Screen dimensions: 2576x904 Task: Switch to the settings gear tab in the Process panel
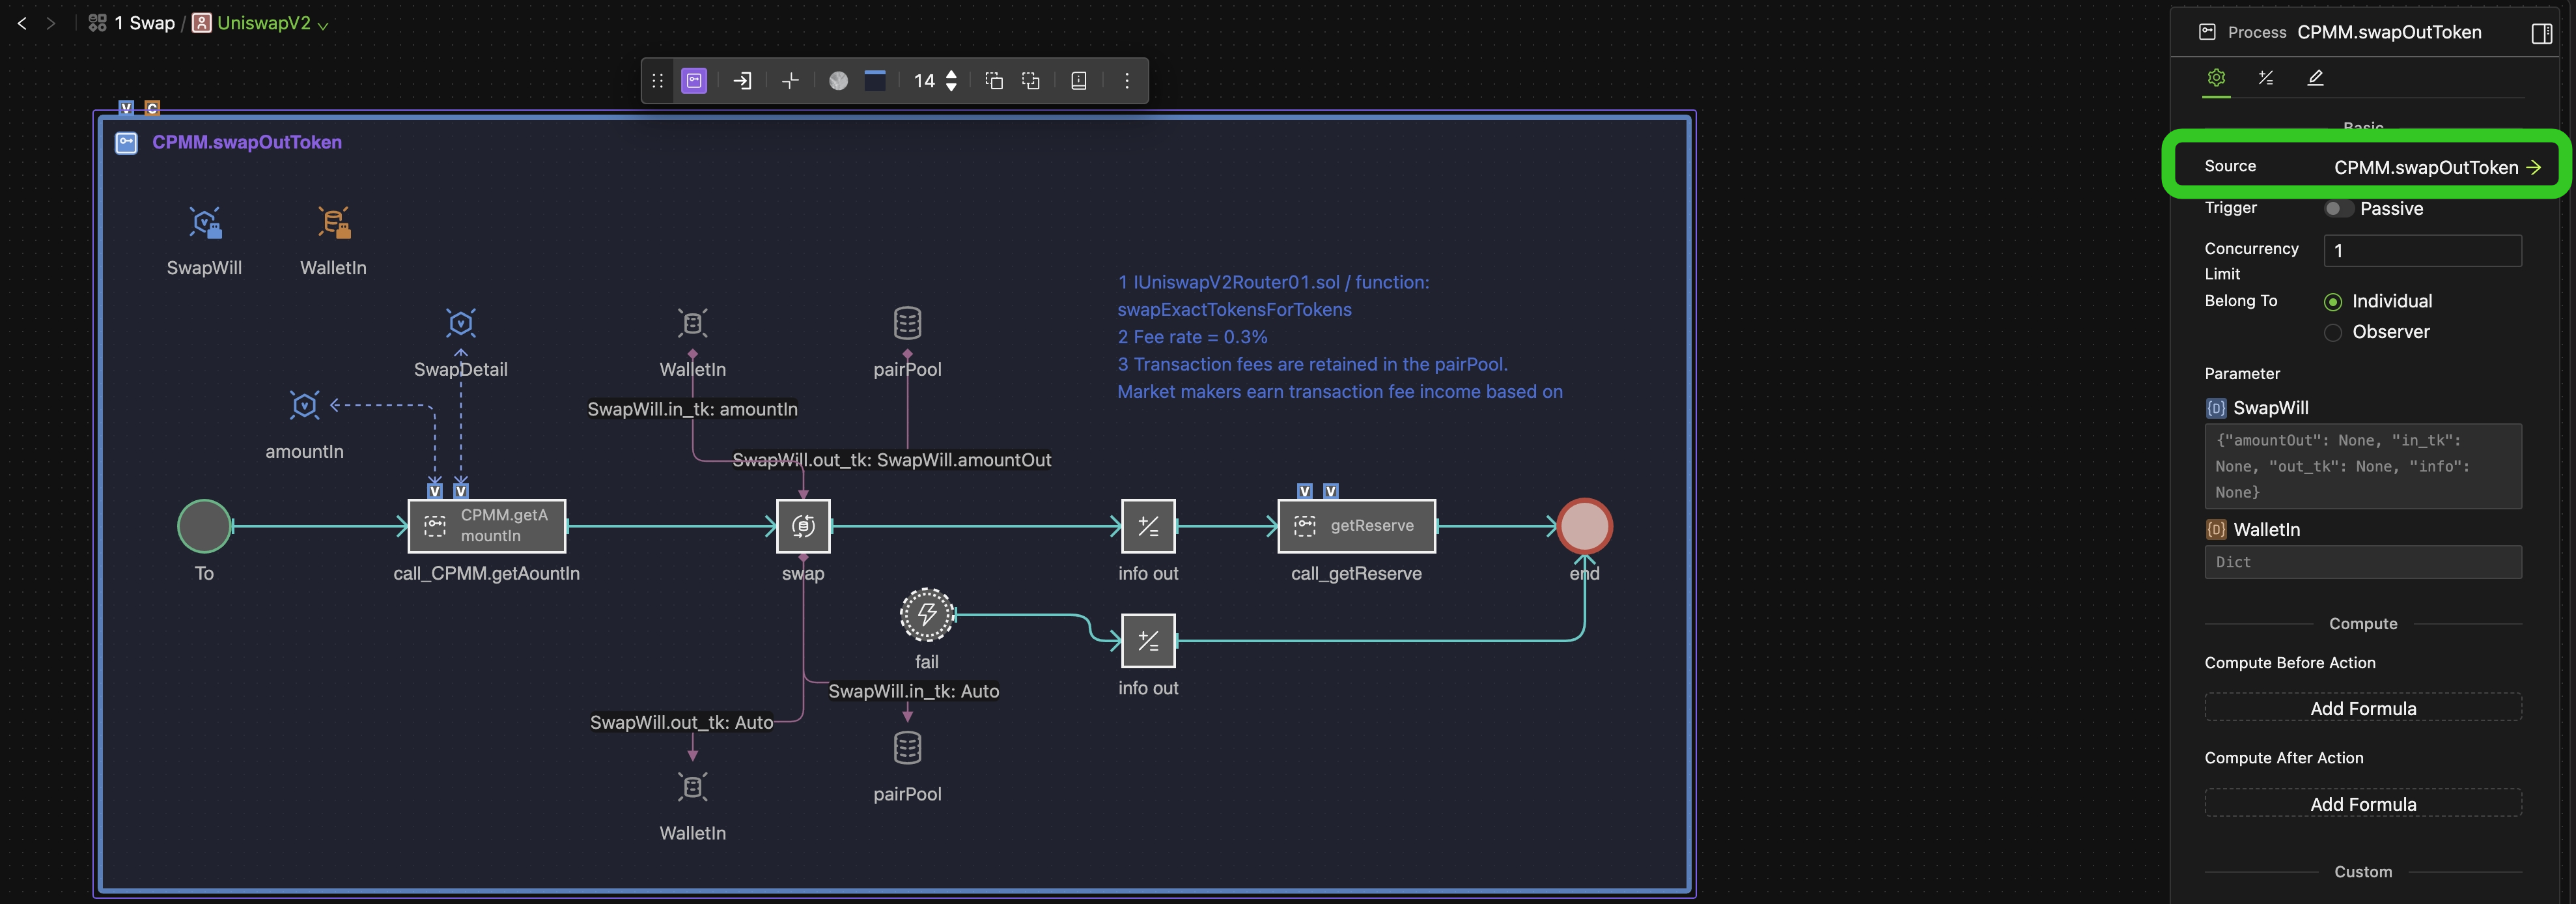[2216, 77]
